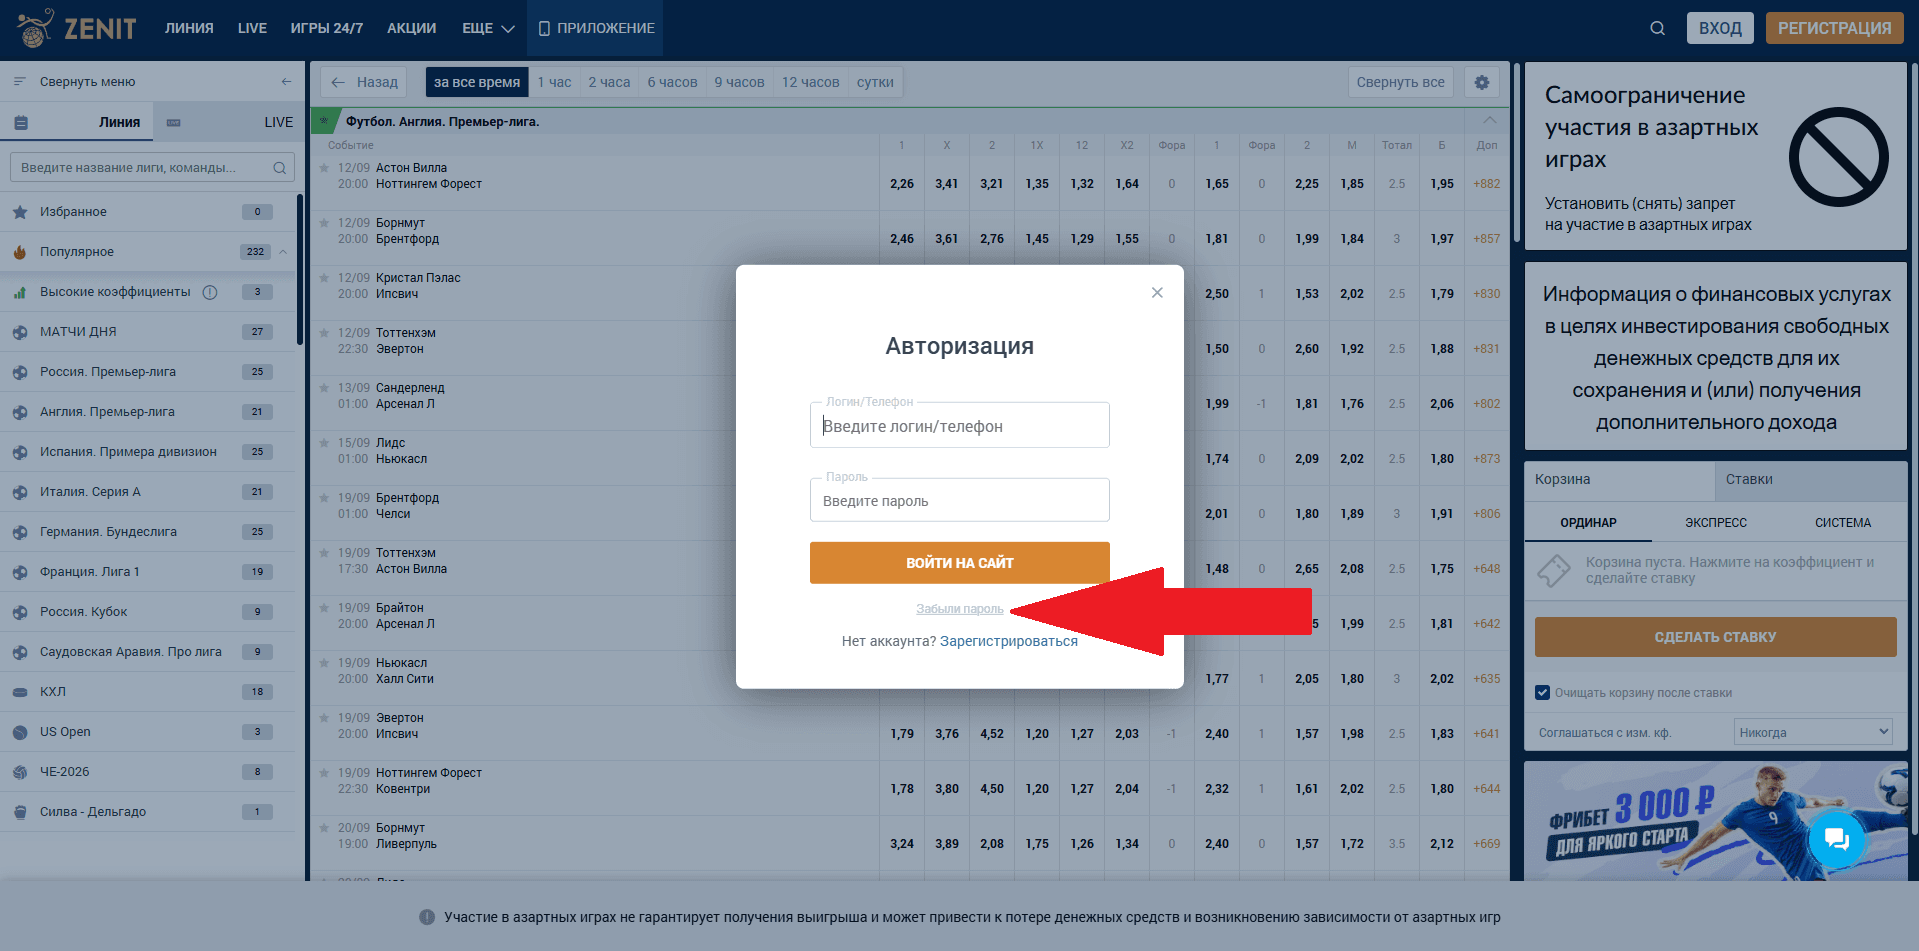
Task: Click the Избранное star icon
Action: tap(20, 212)
